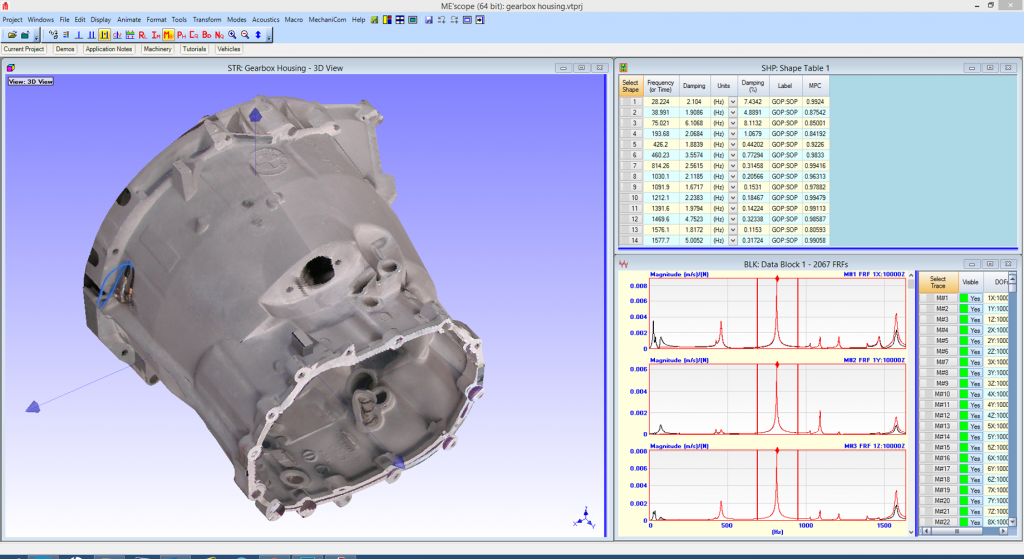
Task: Open Units dropdown for shape 1
Action: [732, 102]
